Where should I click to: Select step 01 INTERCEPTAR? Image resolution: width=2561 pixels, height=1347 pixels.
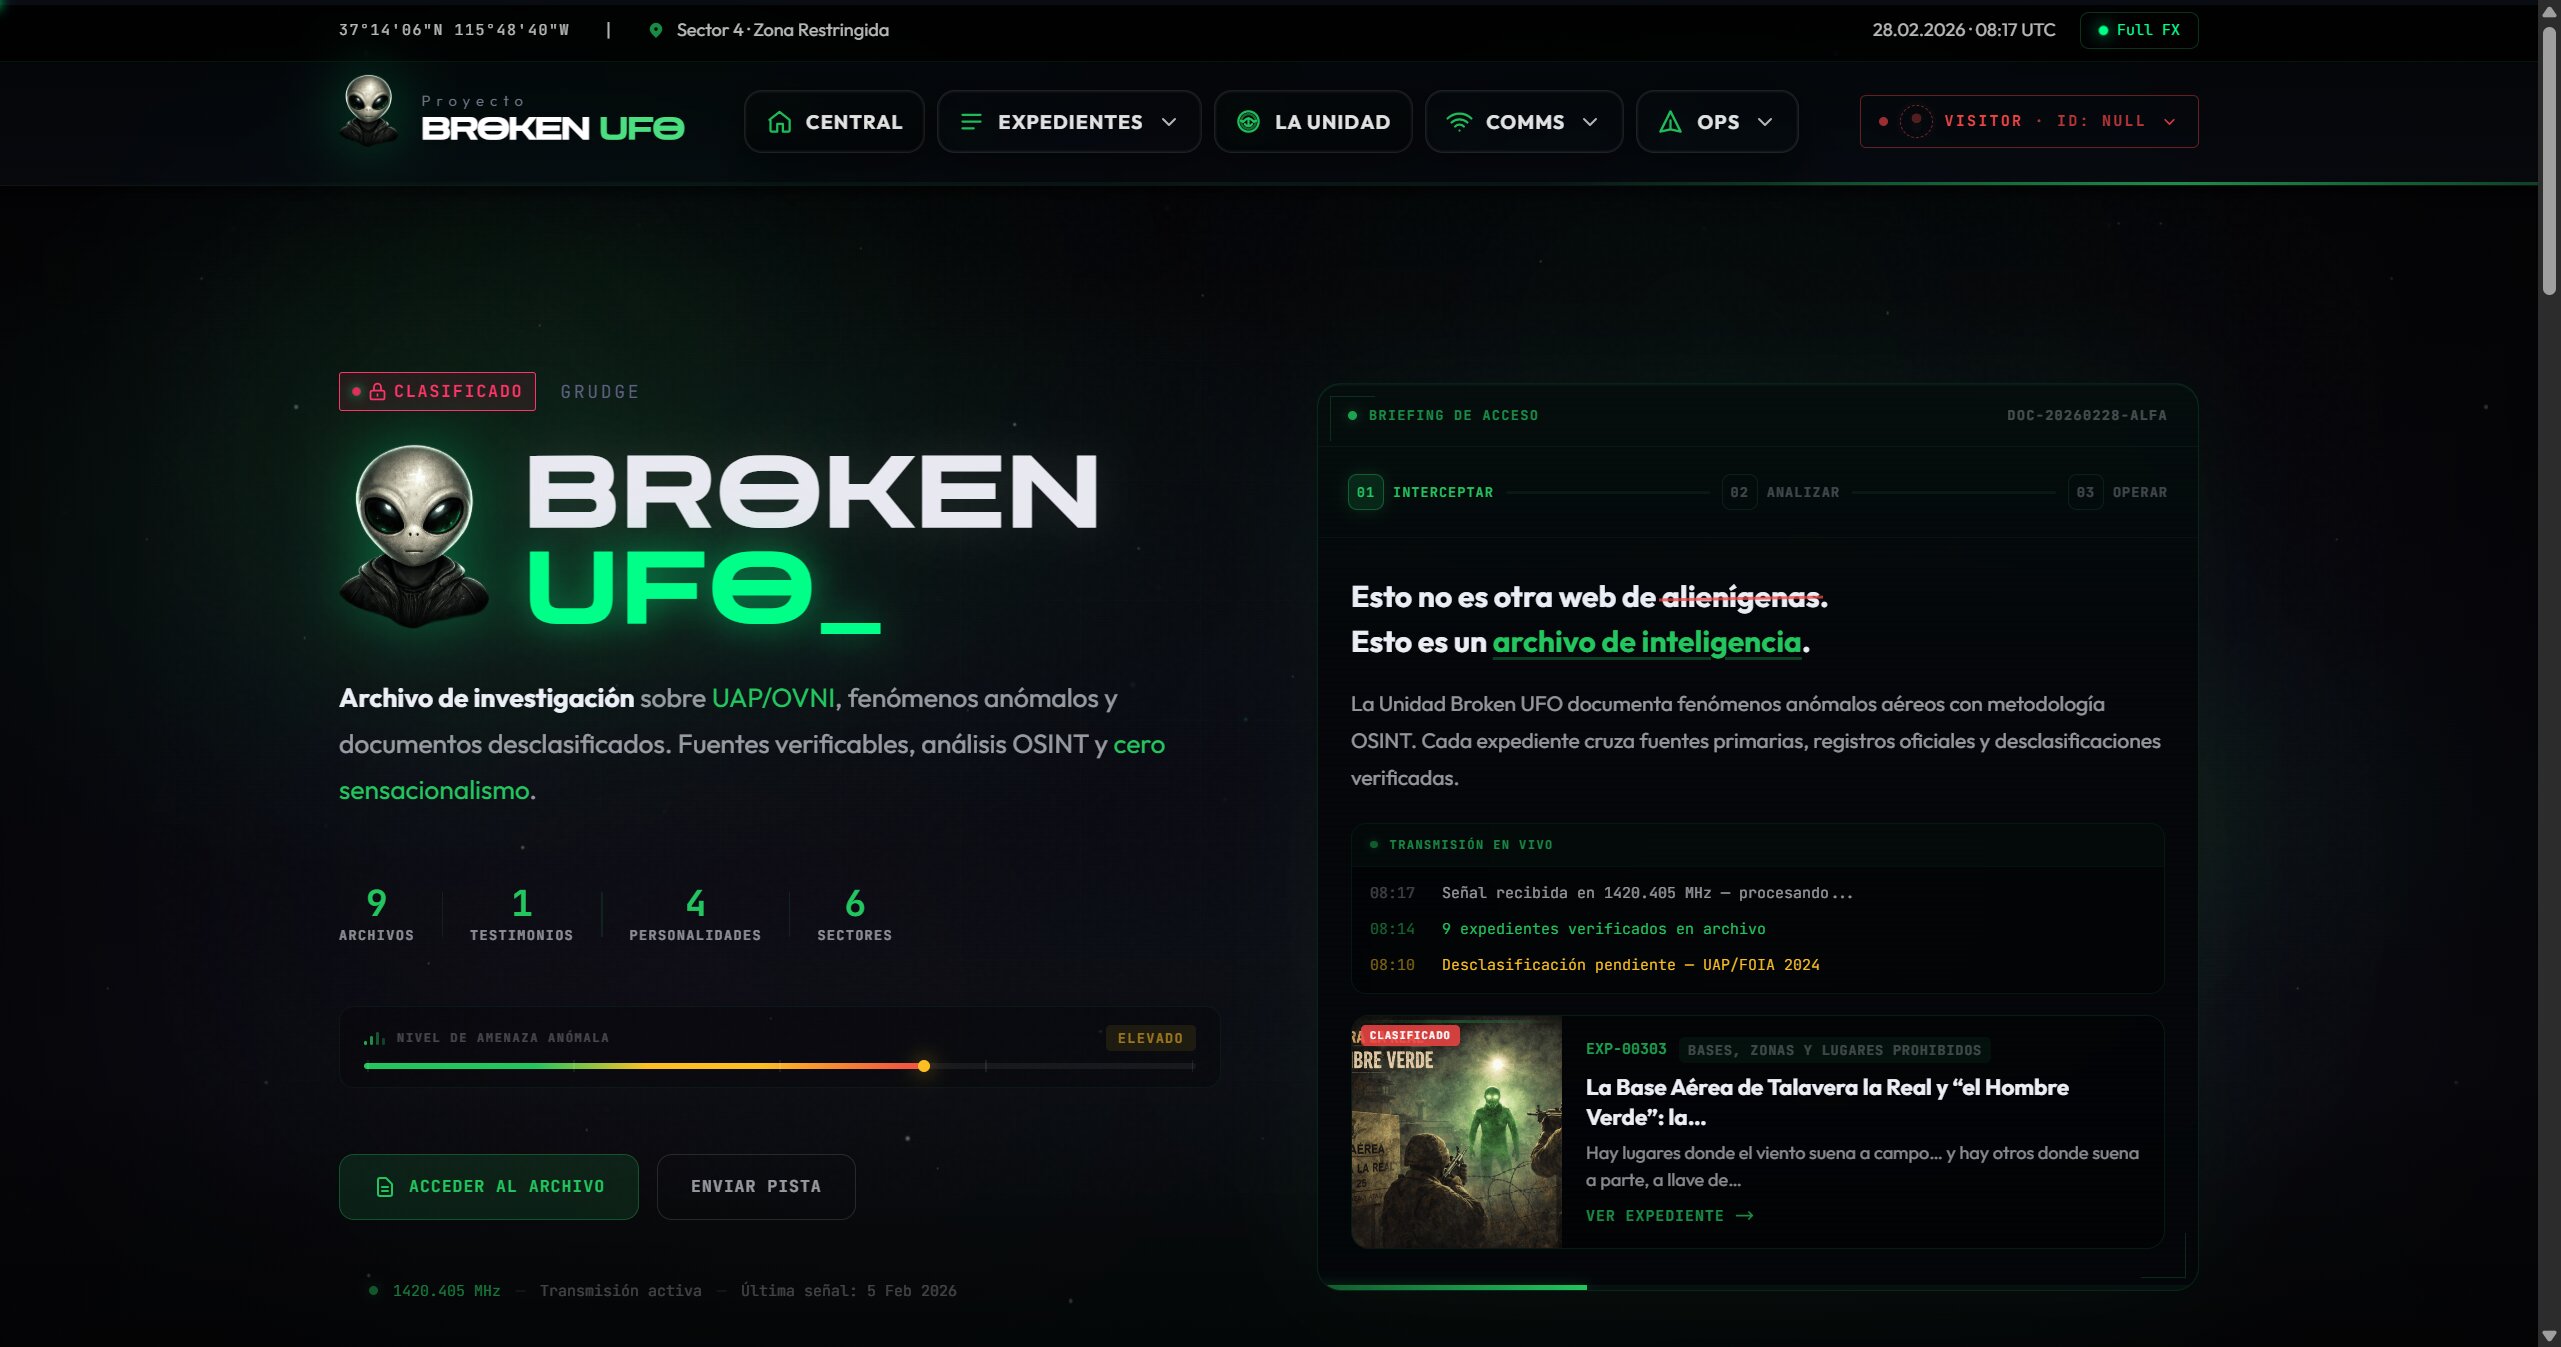pyautogui.click(x=1421, y=492)
